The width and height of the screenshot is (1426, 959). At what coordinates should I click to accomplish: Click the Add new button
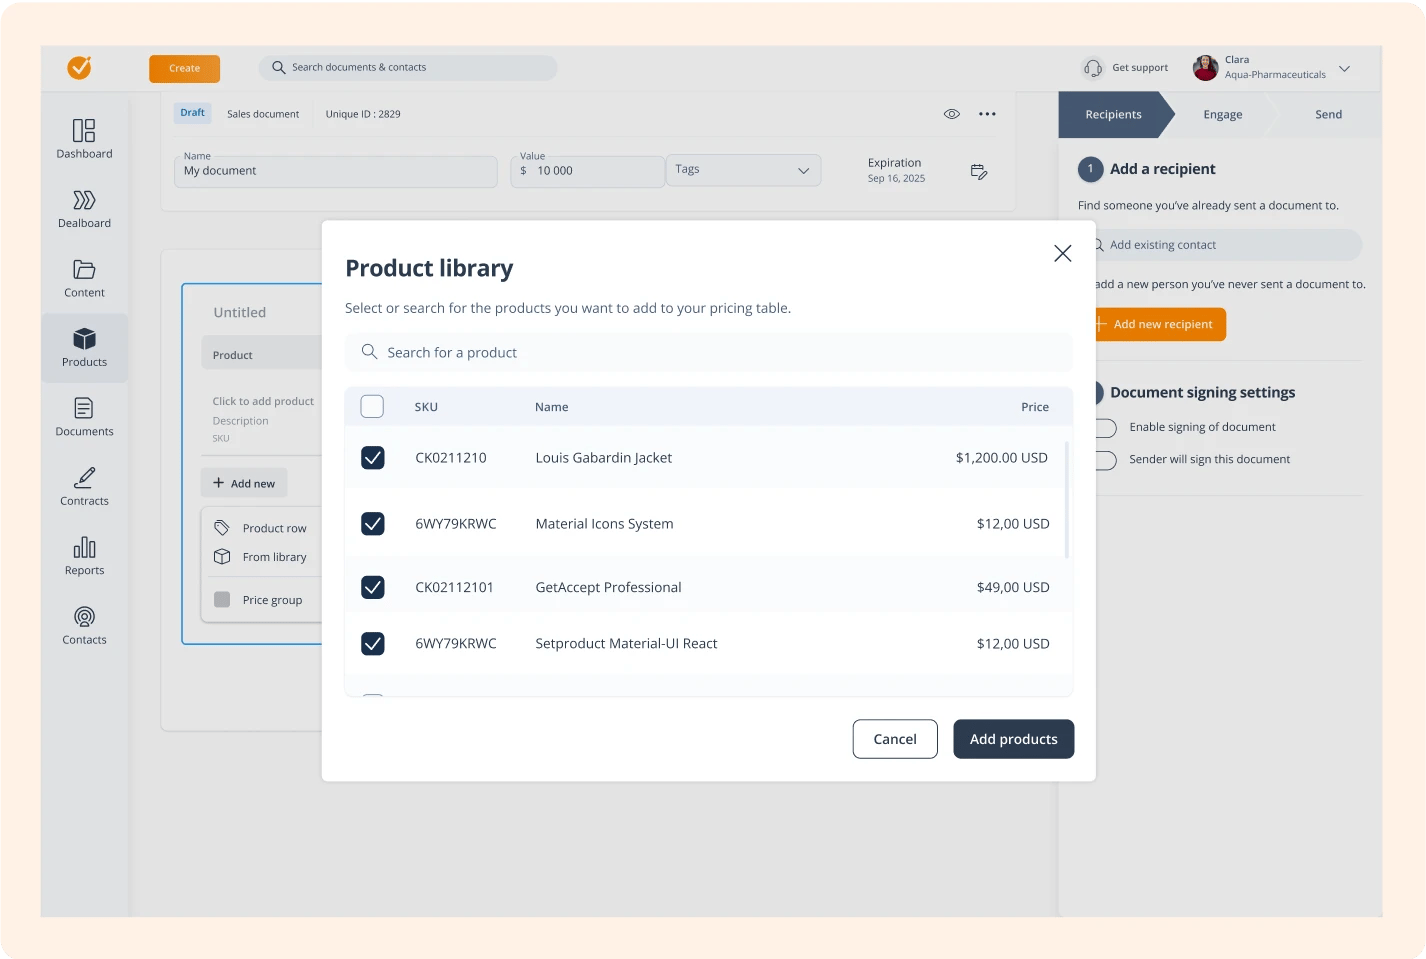click(244, 483)
